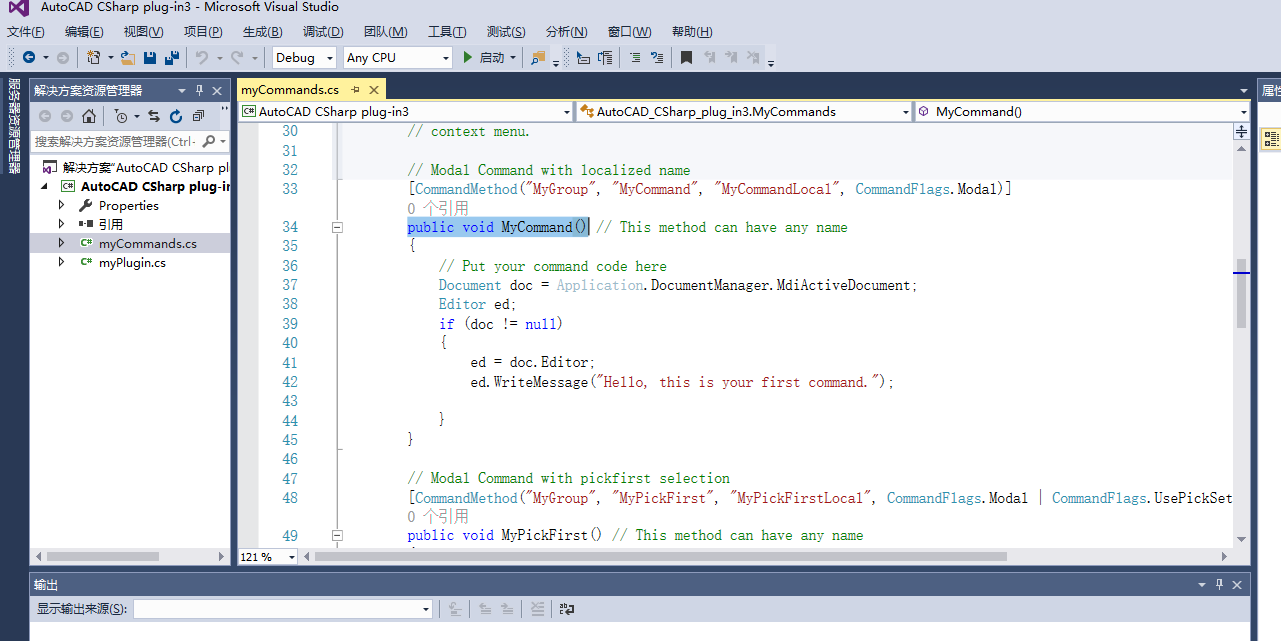This screenshot has height=641, width=1281.
Task: Click the Solution Explorer search box
Action: tap(115, 142)
